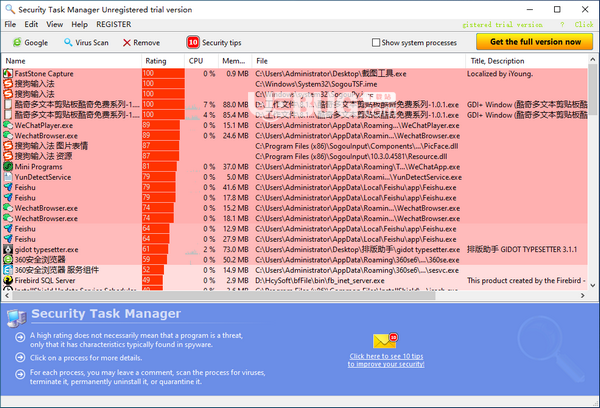600x408 pixels.
Task: Click the vertical scrollbar up arrow
Action: 593,60
